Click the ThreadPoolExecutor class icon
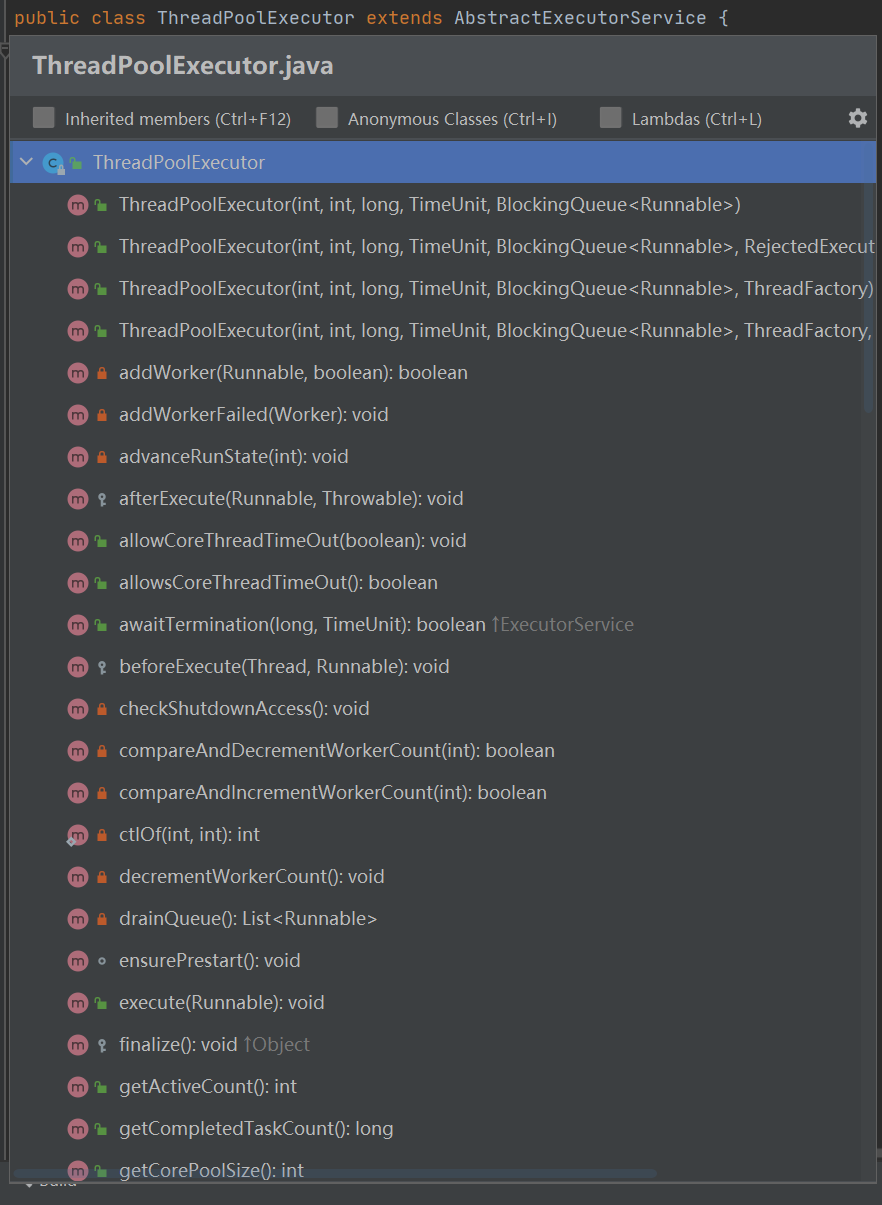Screen dimensions: 882x1205 tap(53, 162)
